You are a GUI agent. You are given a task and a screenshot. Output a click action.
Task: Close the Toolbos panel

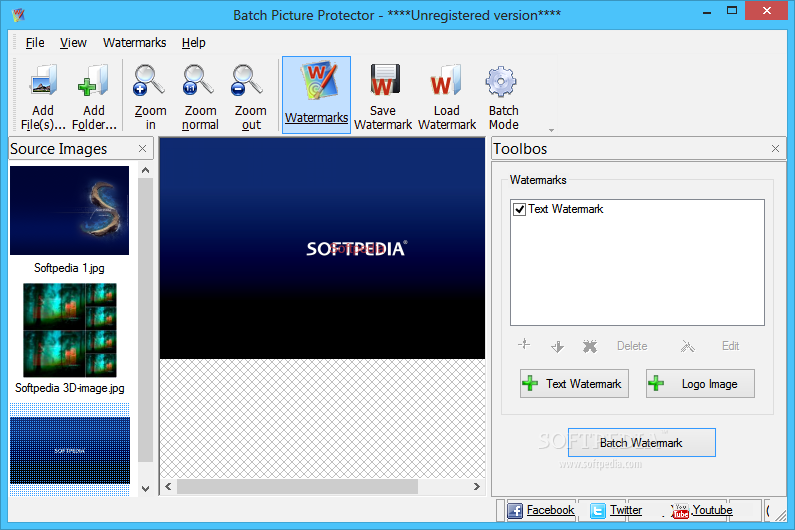pyautogui.click(x=775, y=149)
